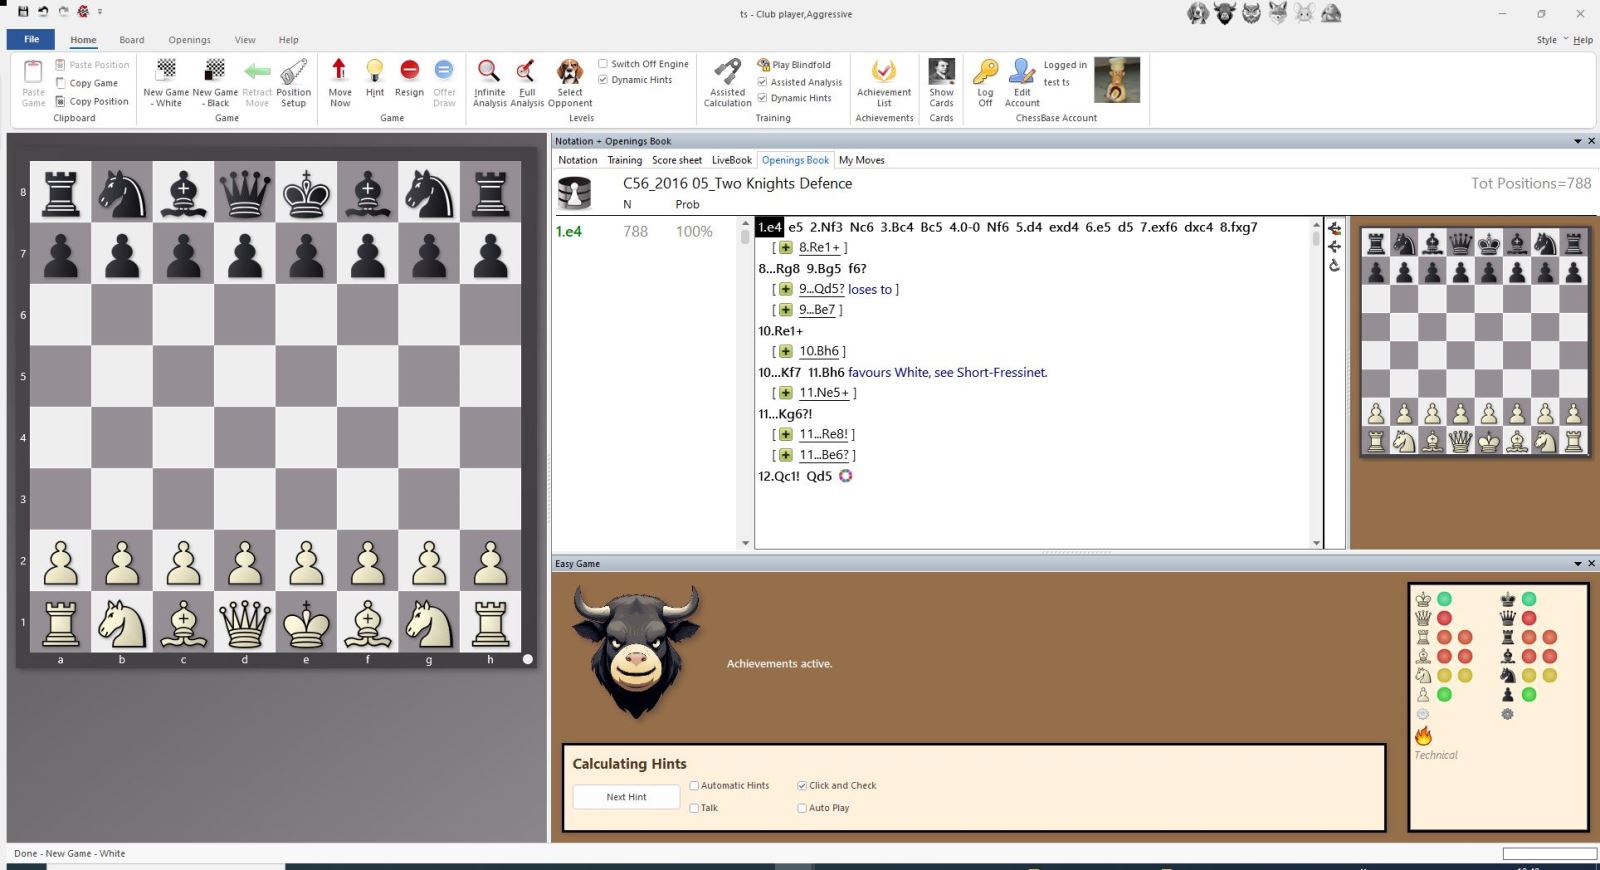Image resolution: width=1600 pixels, height=870 pixels.
Task: Click the Position Setup icon
Action: click(x=293, y=72)
